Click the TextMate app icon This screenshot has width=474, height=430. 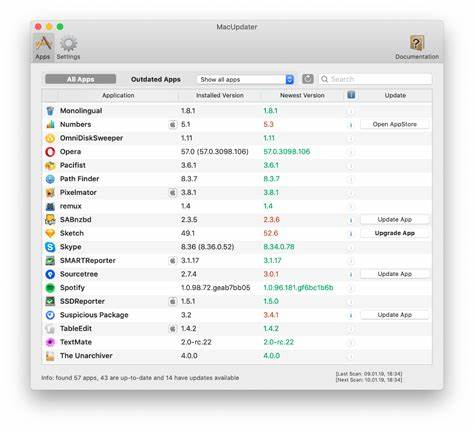click(x=50, y=342)
